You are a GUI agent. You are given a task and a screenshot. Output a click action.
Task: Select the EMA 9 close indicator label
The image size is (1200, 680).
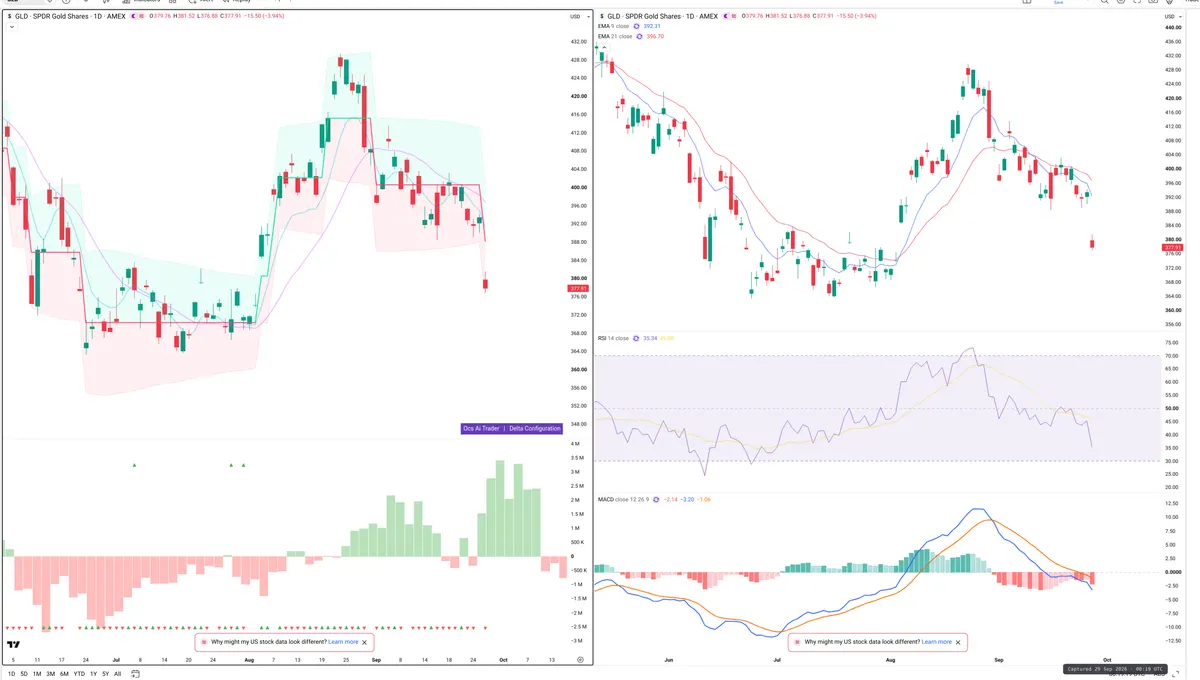(615, 26)
